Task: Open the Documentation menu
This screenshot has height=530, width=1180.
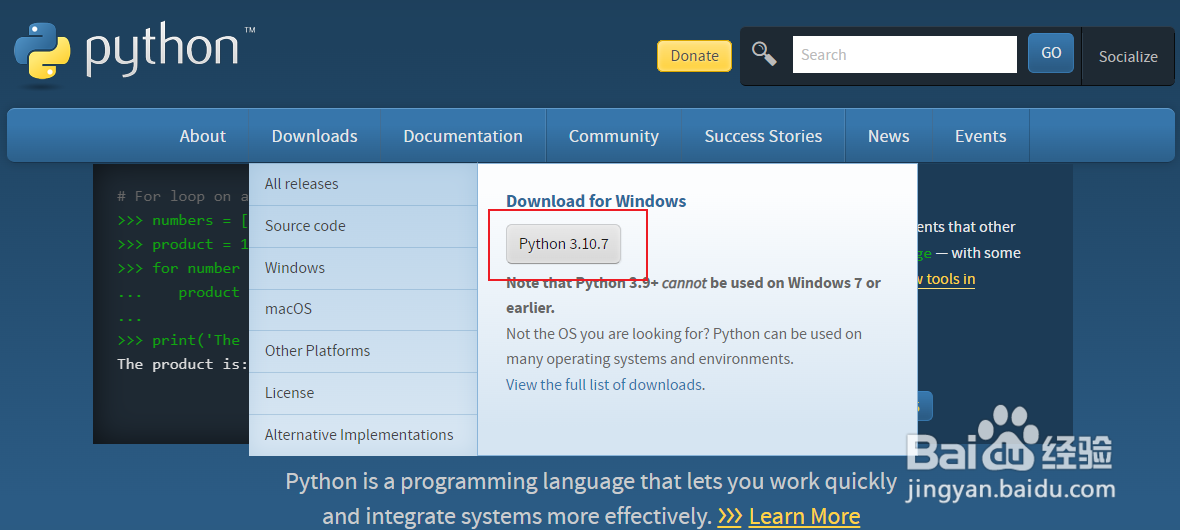Action: pos(463,136)
